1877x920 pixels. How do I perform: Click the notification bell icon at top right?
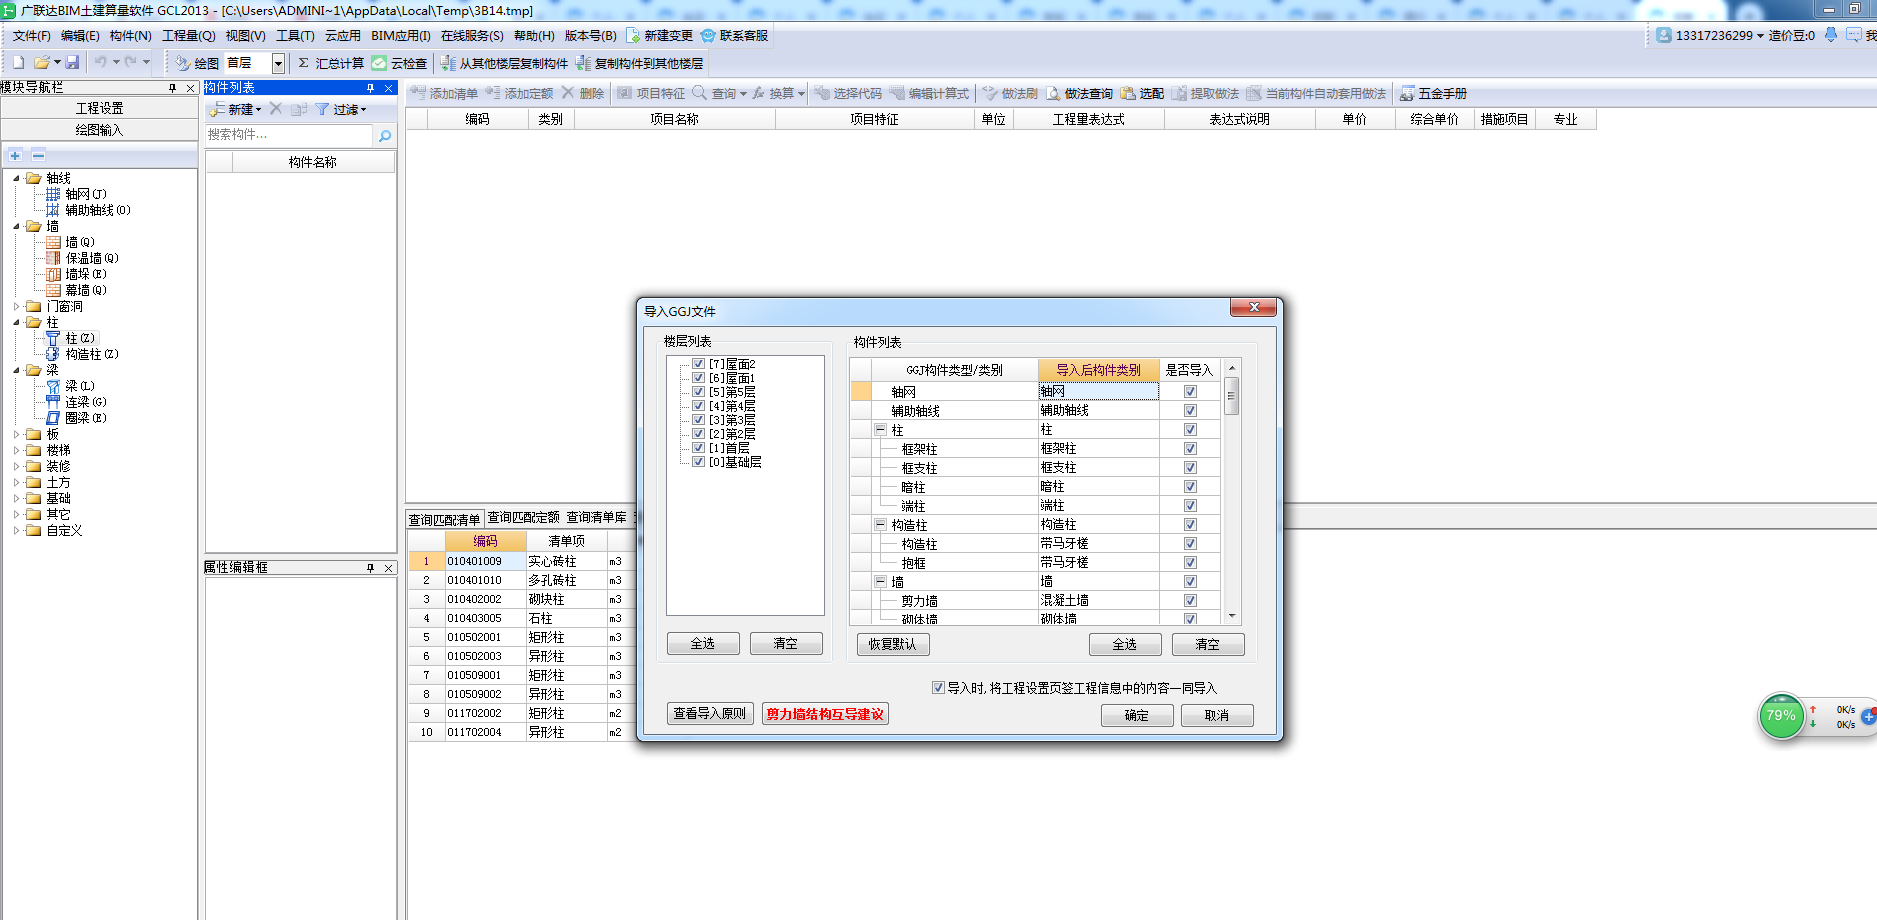1831,35
